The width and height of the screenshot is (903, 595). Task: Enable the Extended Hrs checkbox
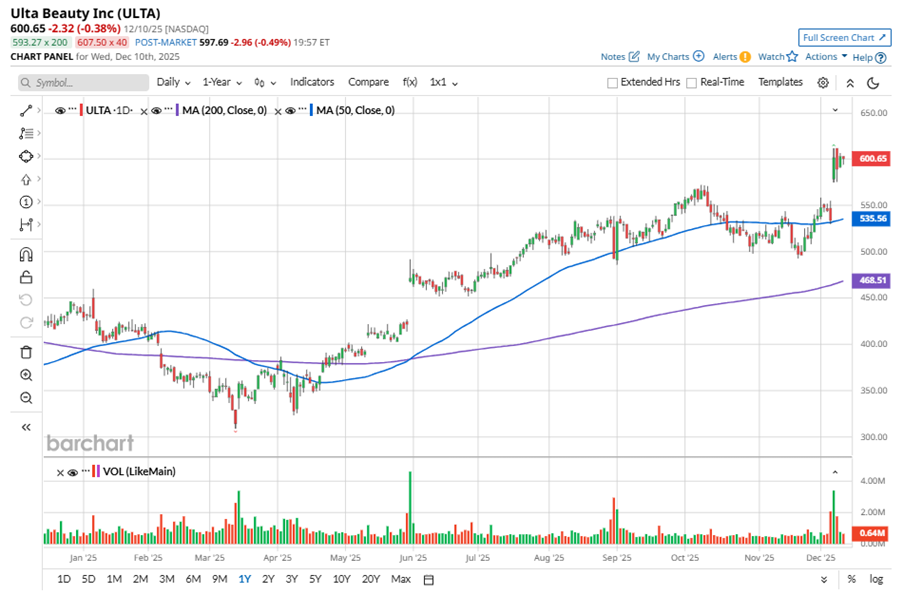tap(612, 83)
